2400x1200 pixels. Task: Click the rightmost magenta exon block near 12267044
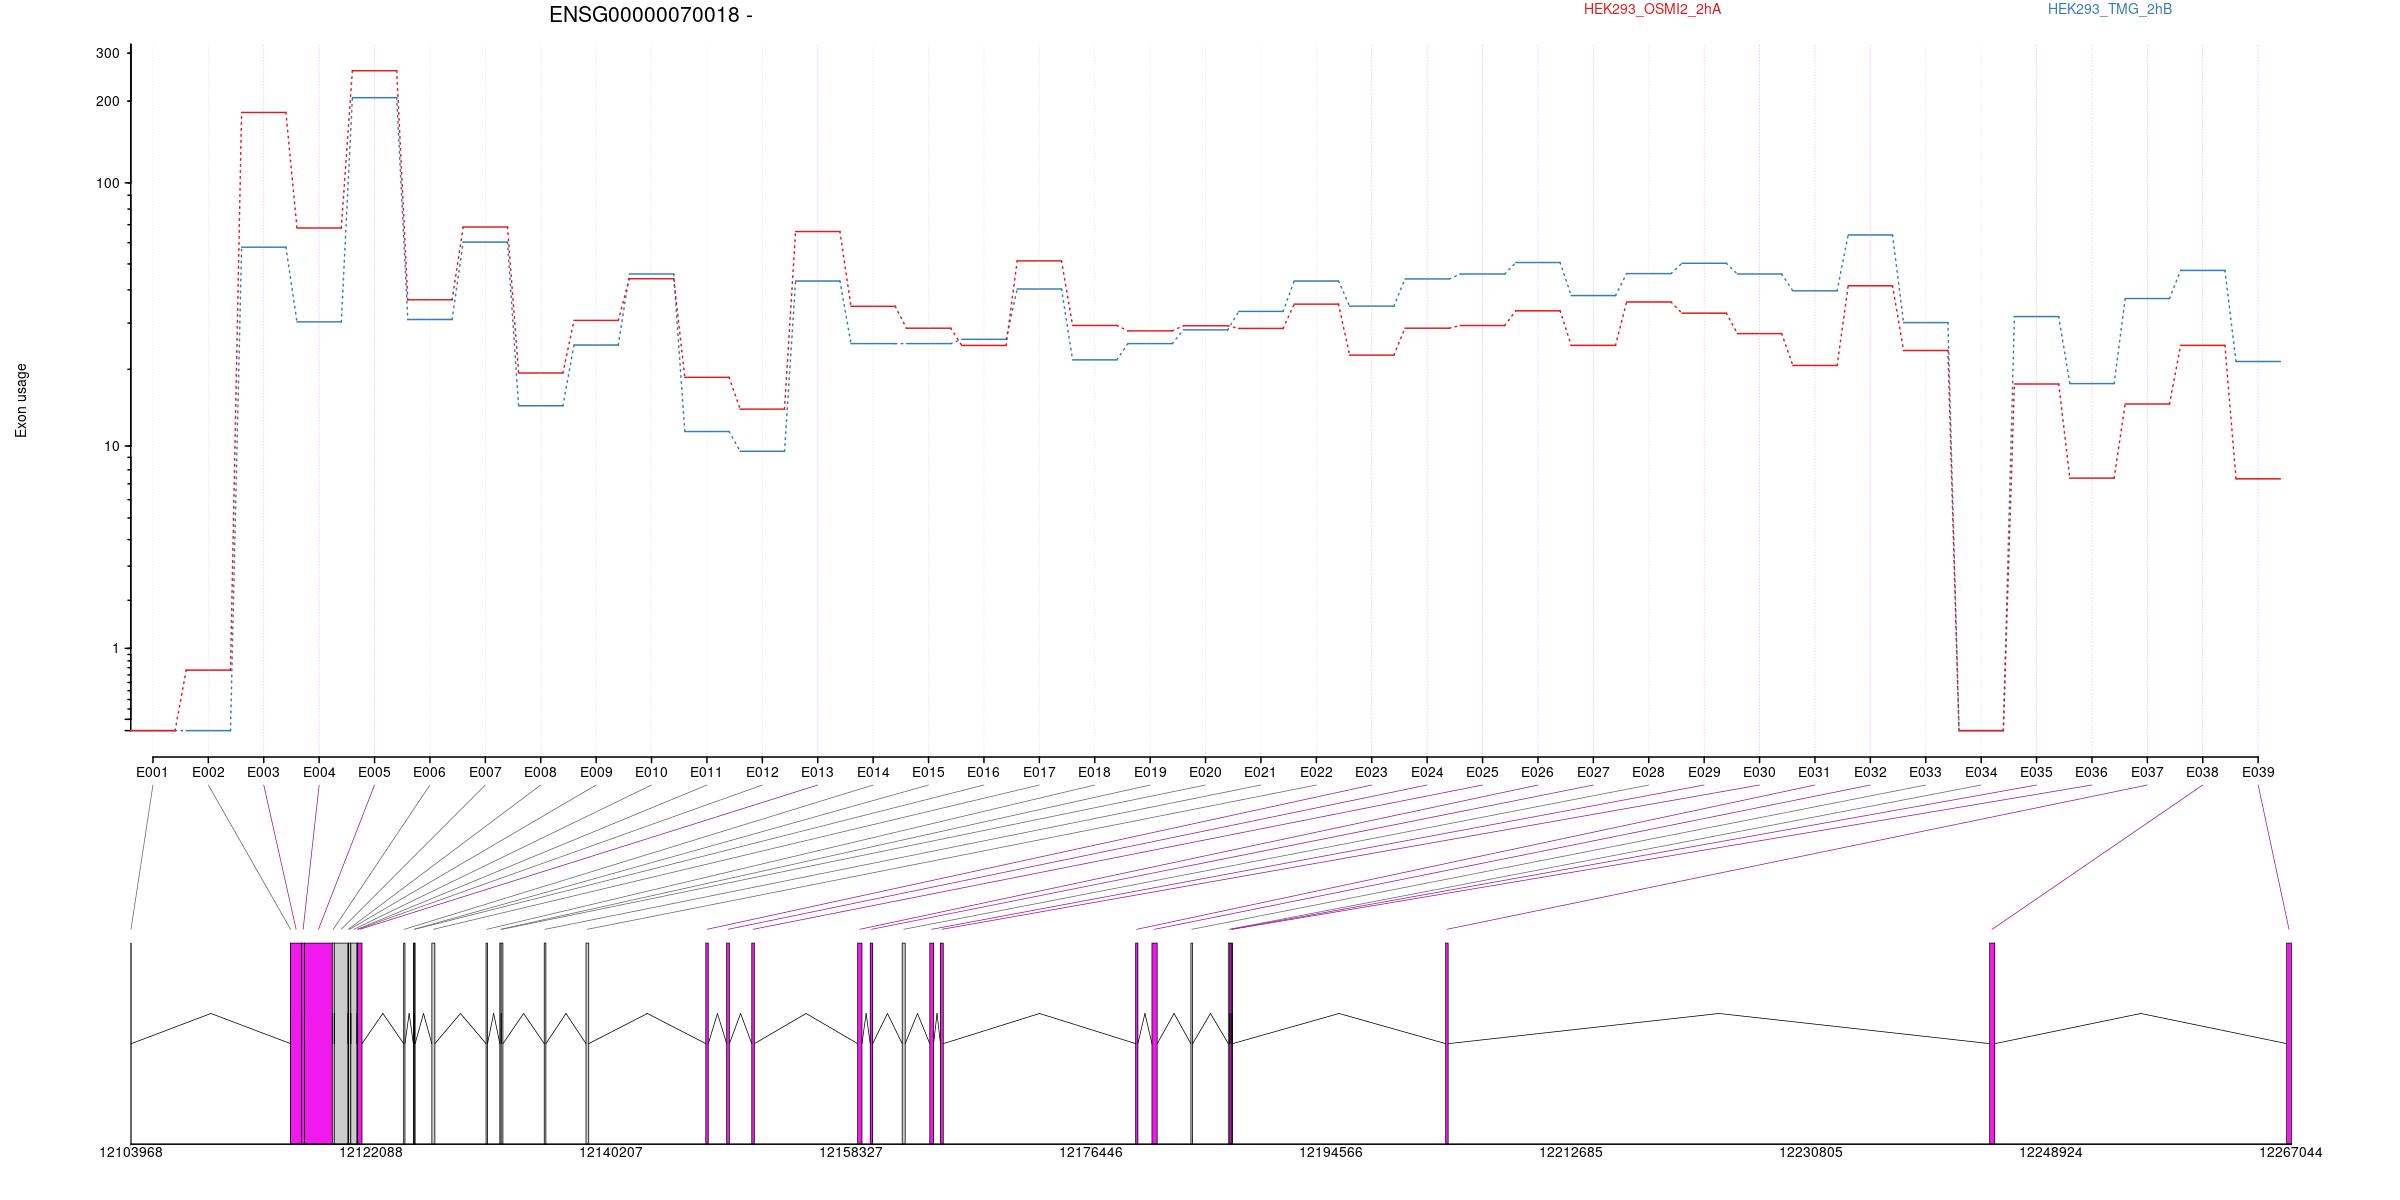coord(2289,1043)
